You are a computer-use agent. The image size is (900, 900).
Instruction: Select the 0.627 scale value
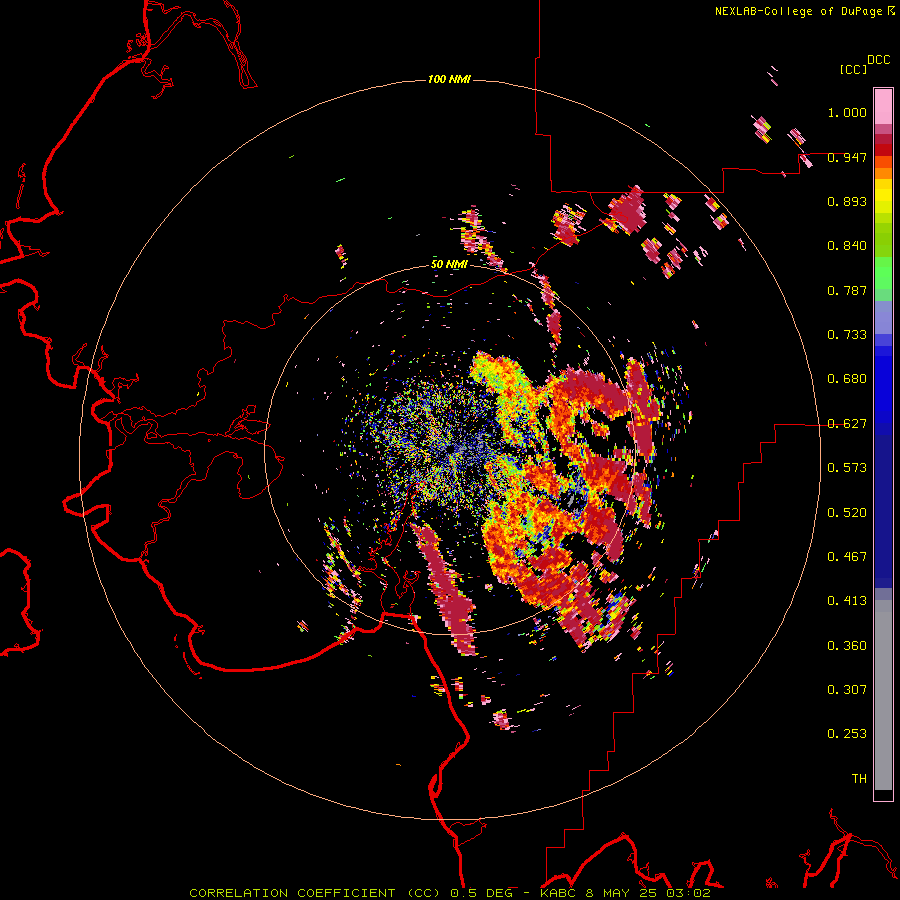coord(847,424)
